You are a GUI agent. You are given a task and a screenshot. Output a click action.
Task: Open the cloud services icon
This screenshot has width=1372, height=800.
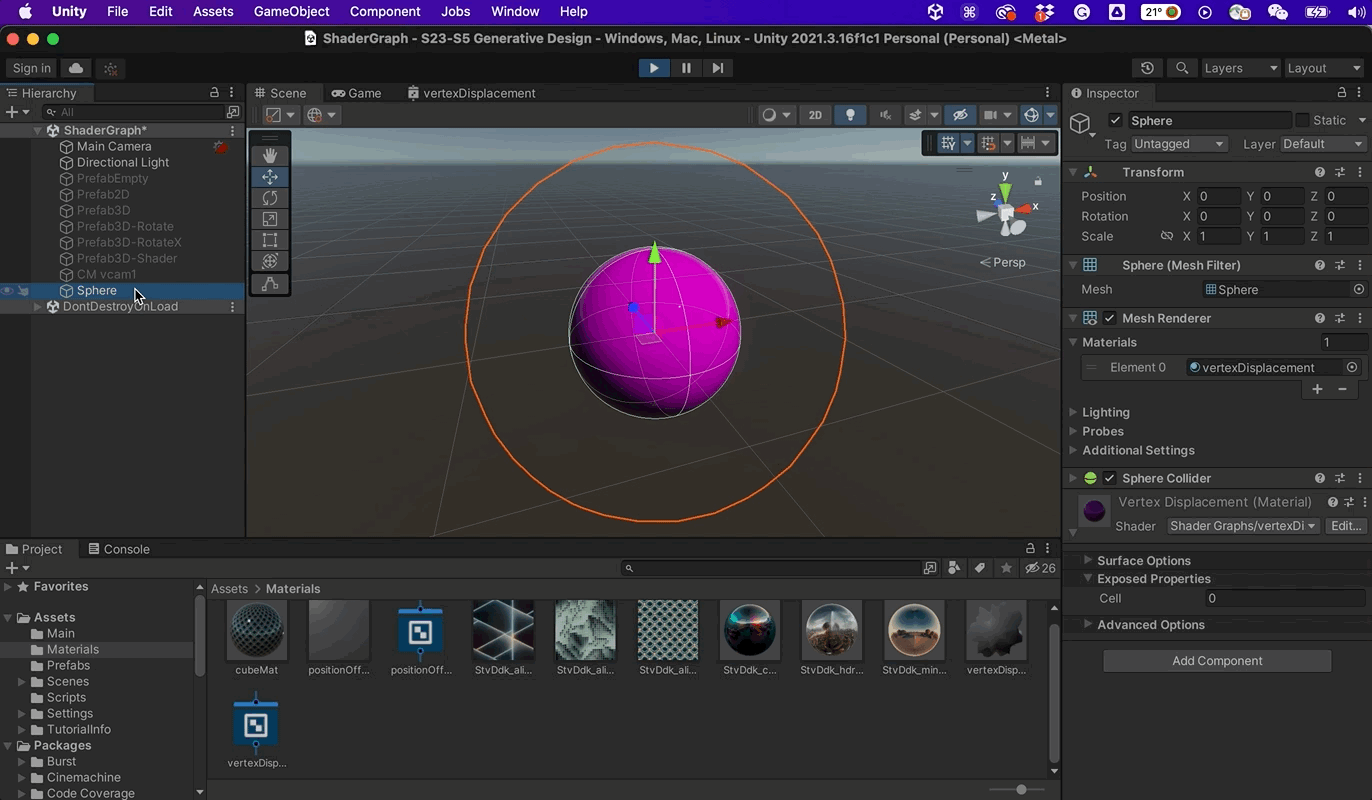click(x=76, y=68)
